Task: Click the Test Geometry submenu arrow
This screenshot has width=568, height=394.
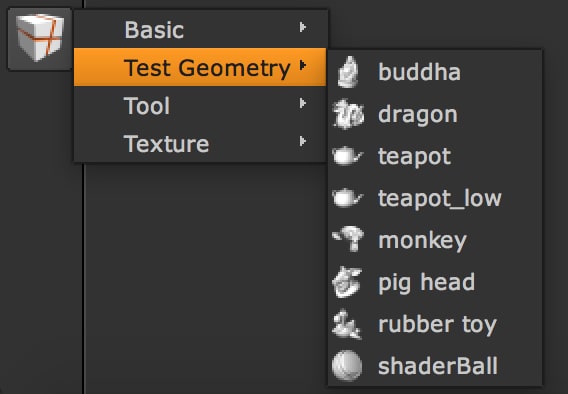Action: click(x=303, y=65)
